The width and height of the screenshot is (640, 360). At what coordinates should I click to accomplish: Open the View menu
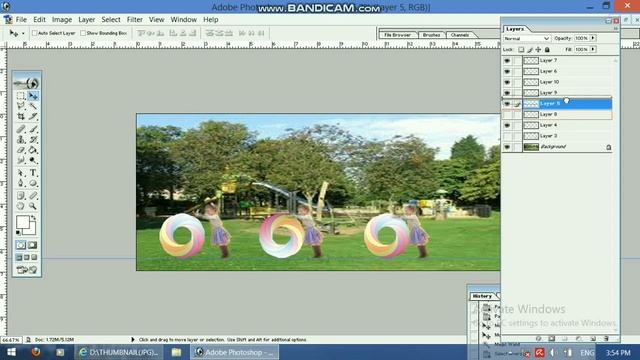point(156,20)
